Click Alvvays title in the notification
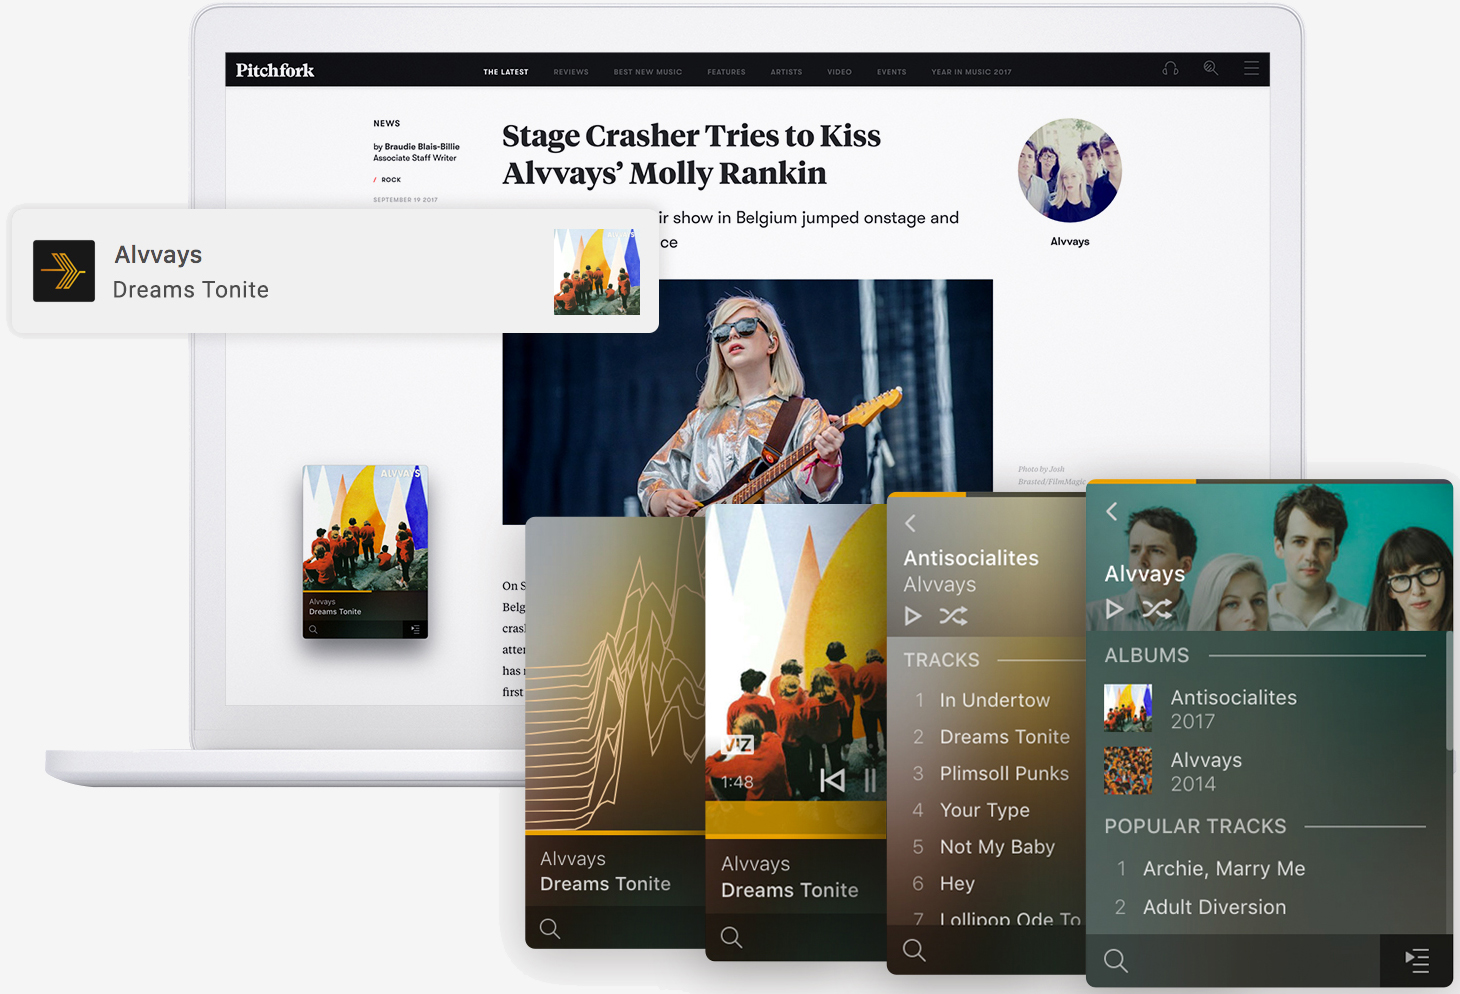The height and width of the screenshot is (994, 1460). click(158, 255)
